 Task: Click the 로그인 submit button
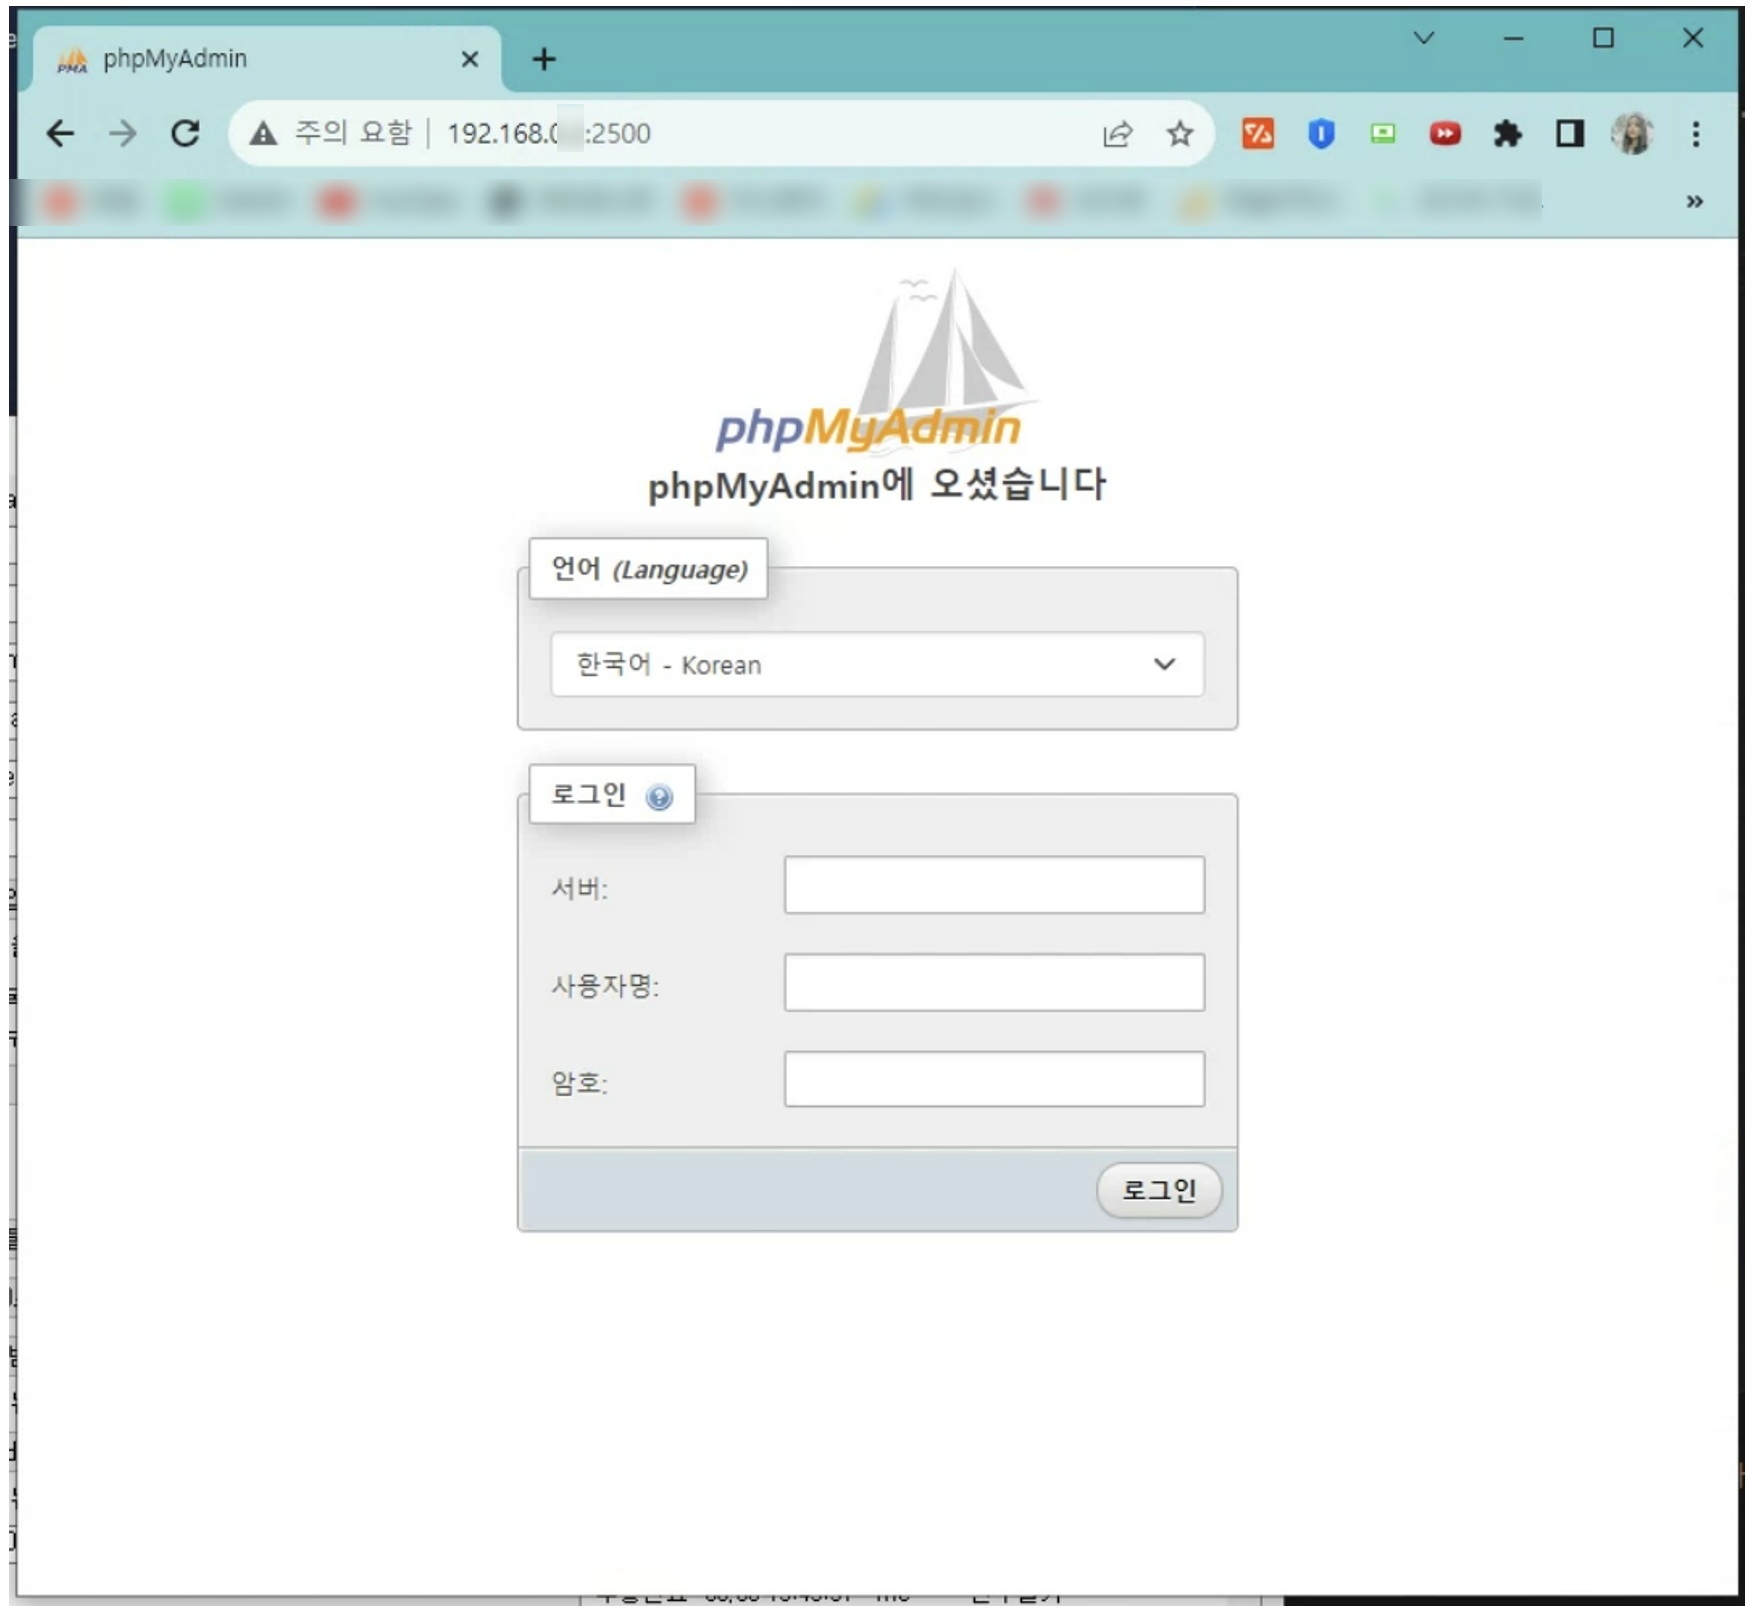point(1159,1190)
